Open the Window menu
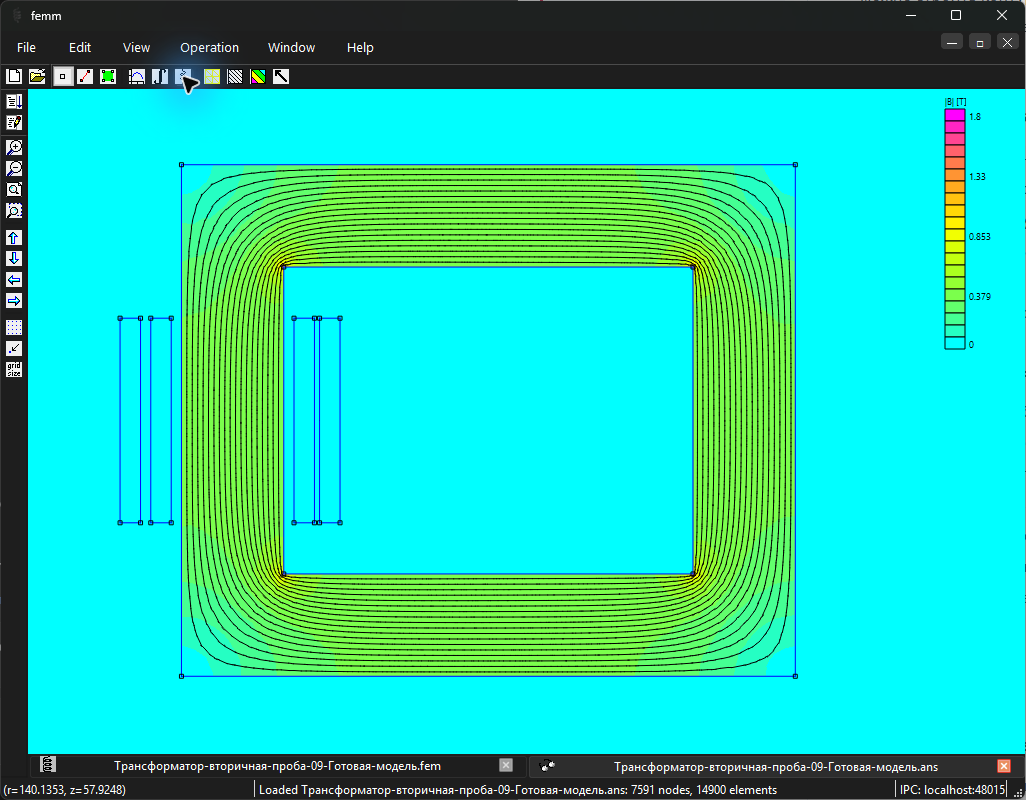Screen dimensions: 1026x800 (291, 48)
